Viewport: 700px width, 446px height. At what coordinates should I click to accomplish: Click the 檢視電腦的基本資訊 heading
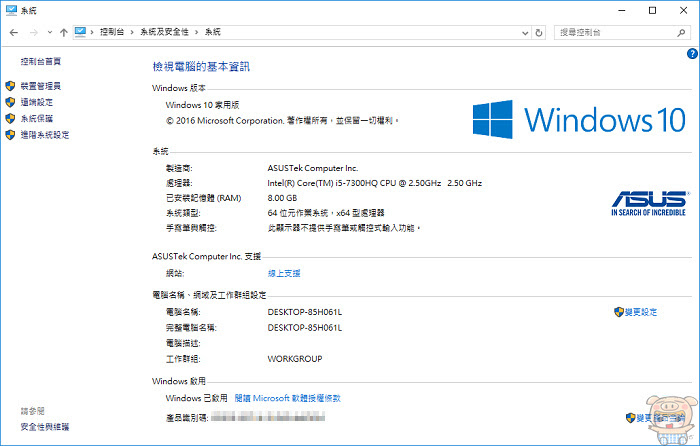[x=201, y=67]
